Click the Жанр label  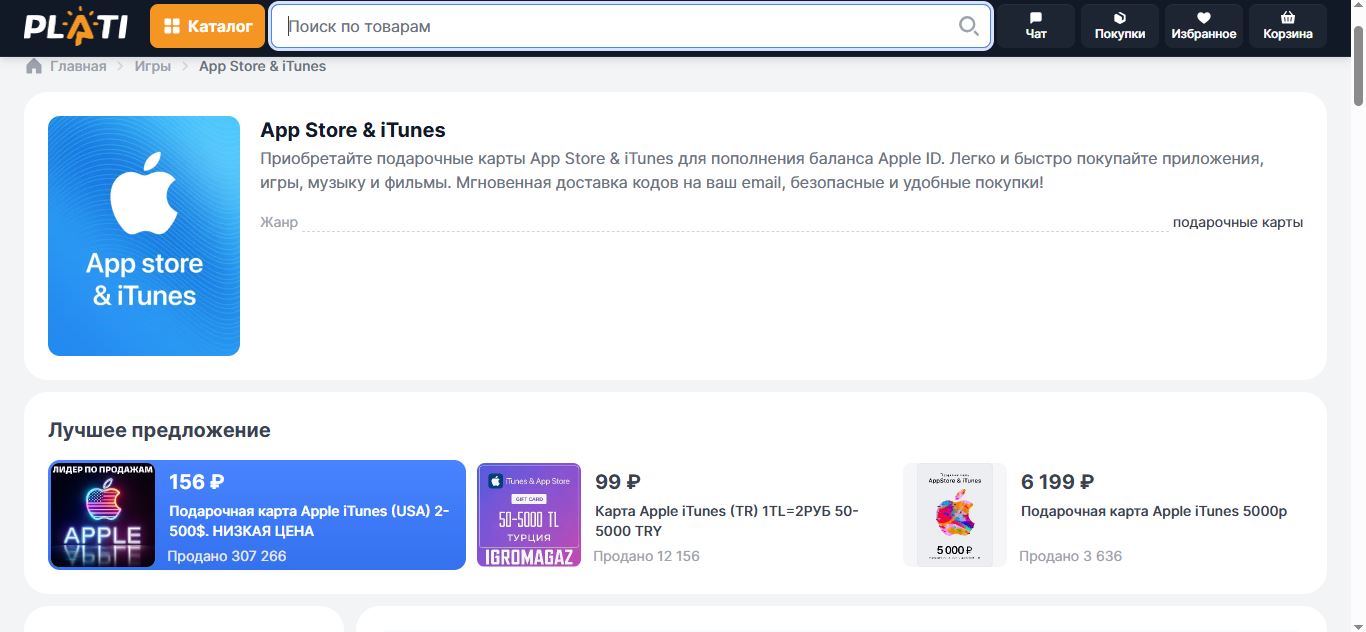pyautogui.click(x=279, y=222)
